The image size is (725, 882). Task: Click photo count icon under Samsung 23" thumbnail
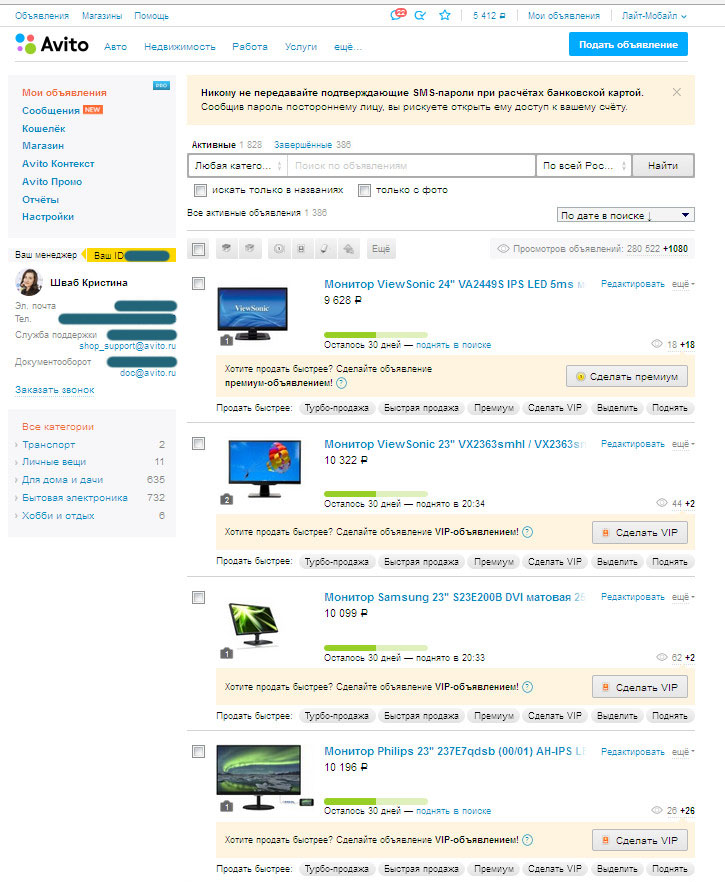tap(226, 653)
